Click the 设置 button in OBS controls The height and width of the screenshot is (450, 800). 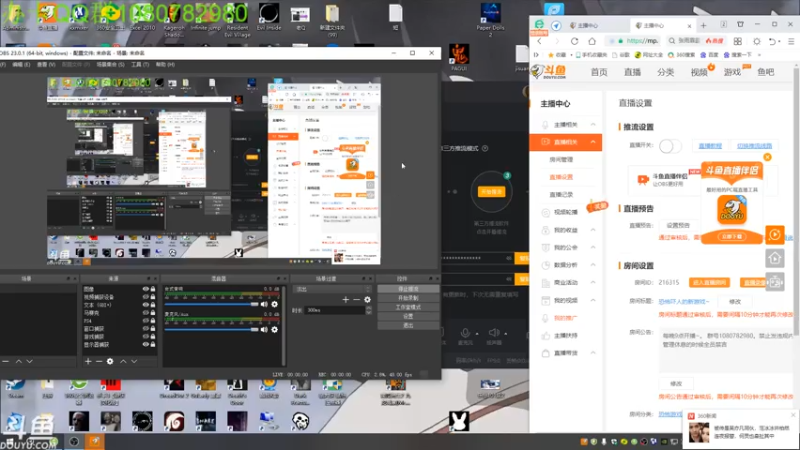coord(408,316)
